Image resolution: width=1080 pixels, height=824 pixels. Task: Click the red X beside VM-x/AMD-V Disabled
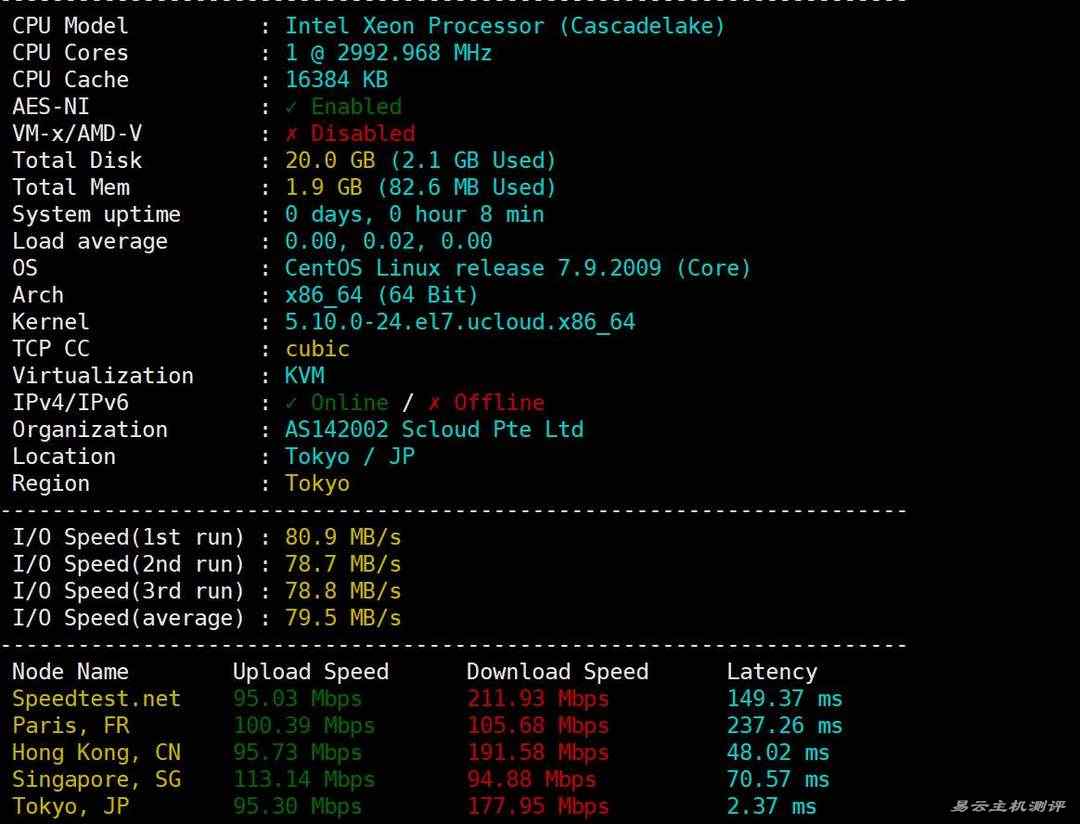tap(291, 134)
